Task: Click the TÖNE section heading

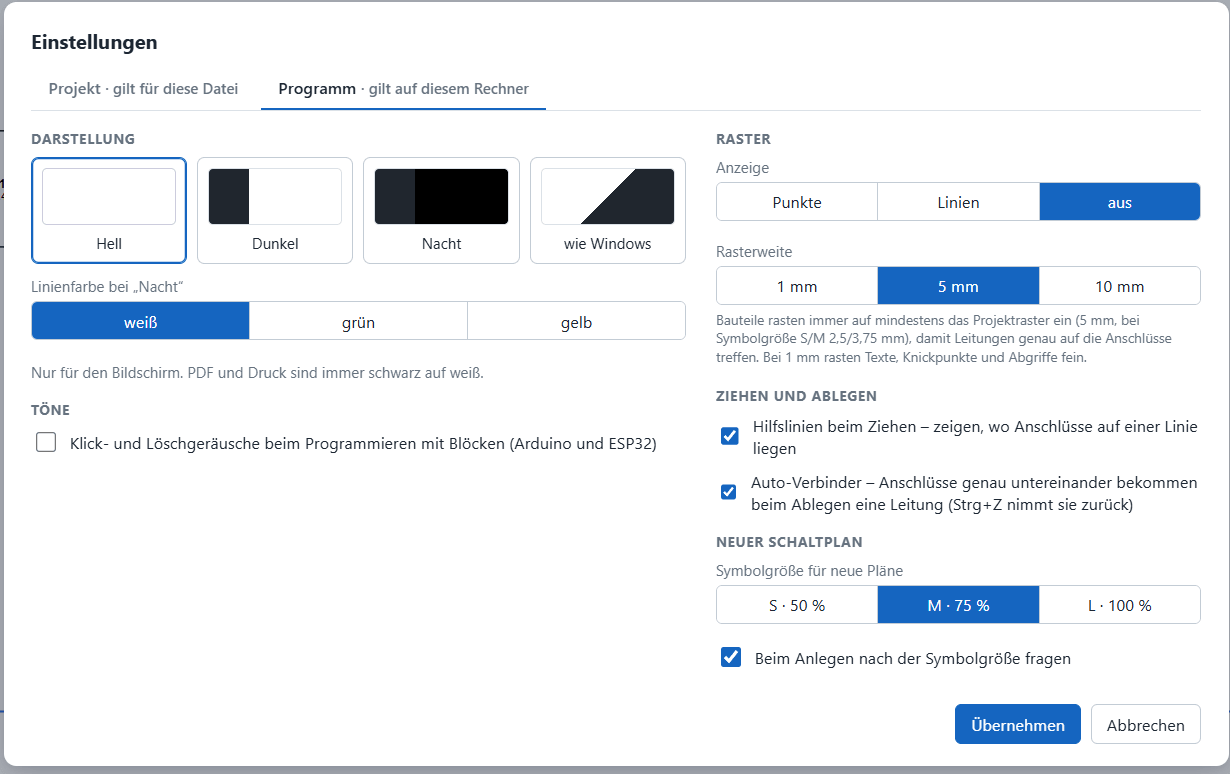Action: tap(51, 410)
